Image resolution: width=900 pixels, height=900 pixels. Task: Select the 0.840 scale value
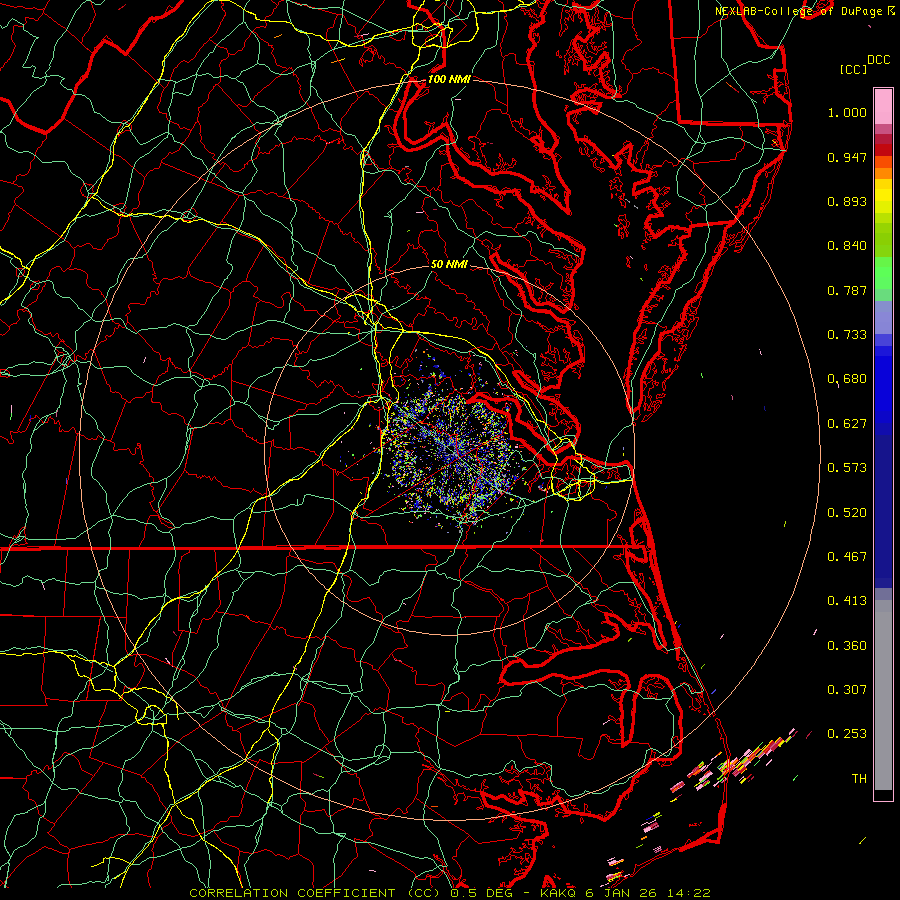point(847,246)
